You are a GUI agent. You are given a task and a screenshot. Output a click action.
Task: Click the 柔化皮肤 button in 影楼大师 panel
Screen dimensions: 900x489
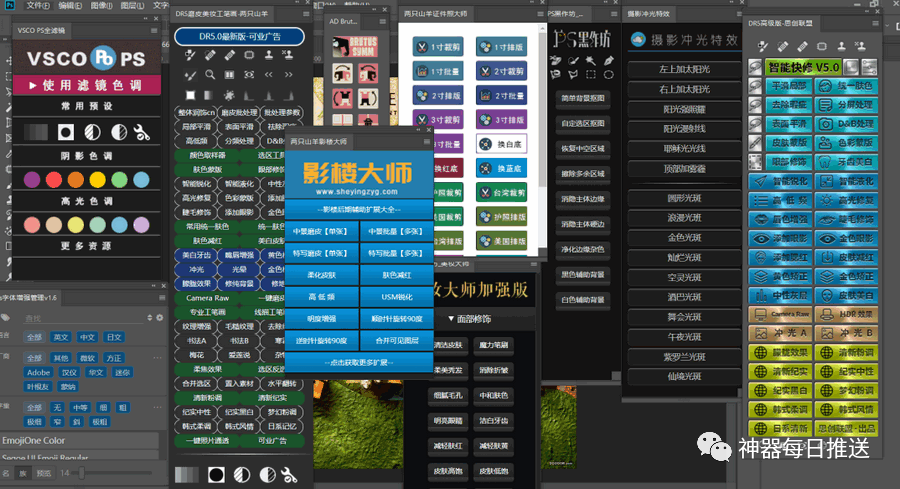click(321, 275)
